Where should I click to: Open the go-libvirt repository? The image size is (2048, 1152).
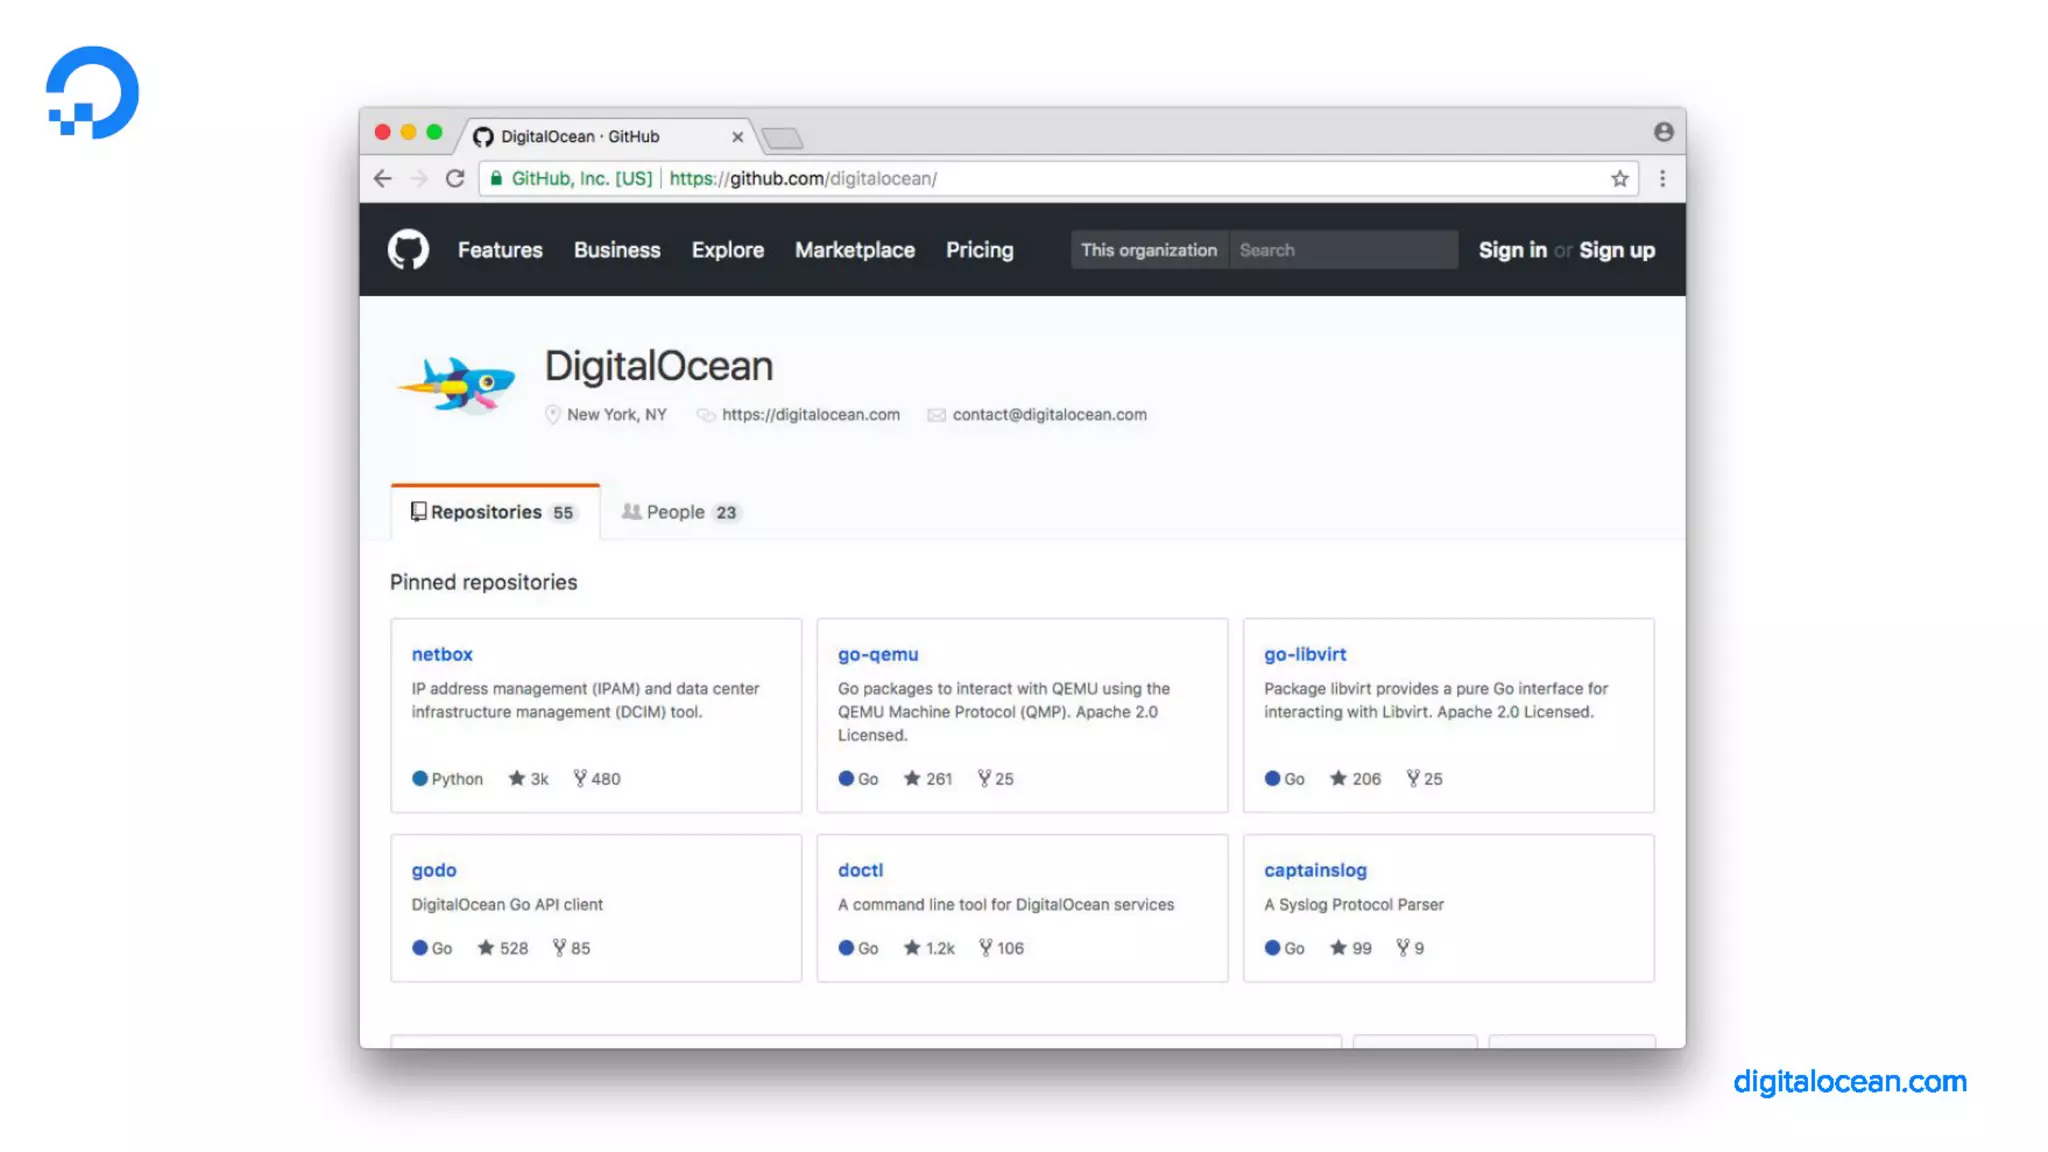pos(1305,654)
